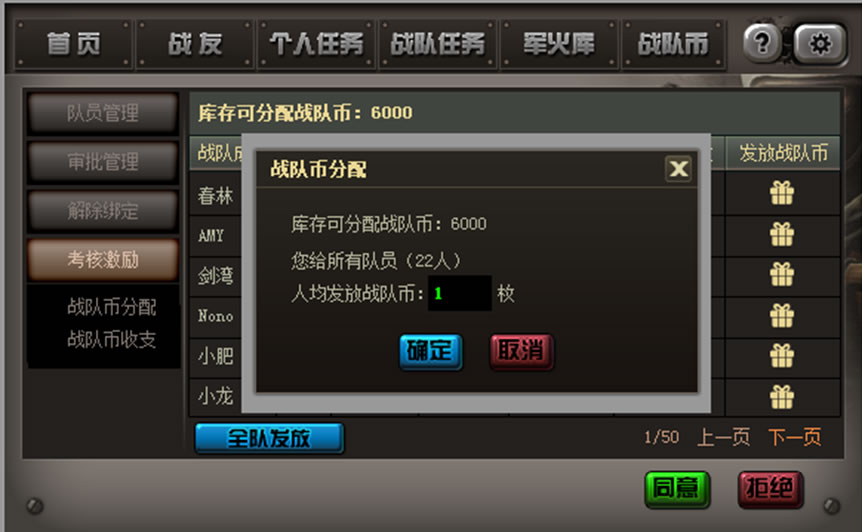Confirm allocation with the 确定 button

pos(430,351)
